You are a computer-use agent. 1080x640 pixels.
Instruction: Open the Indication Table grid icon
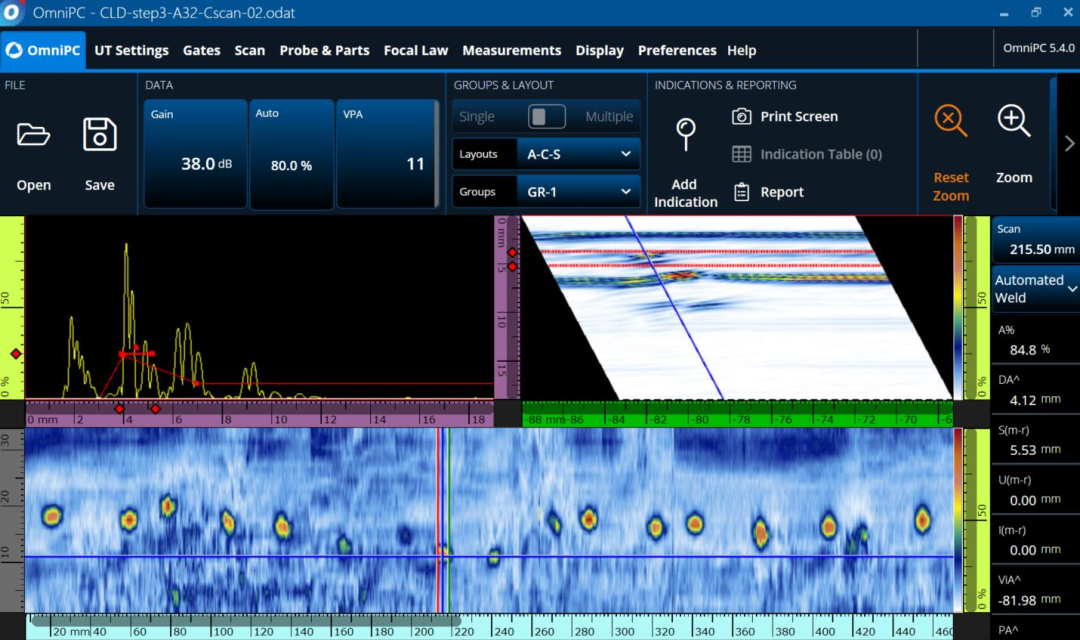point(741,154)
